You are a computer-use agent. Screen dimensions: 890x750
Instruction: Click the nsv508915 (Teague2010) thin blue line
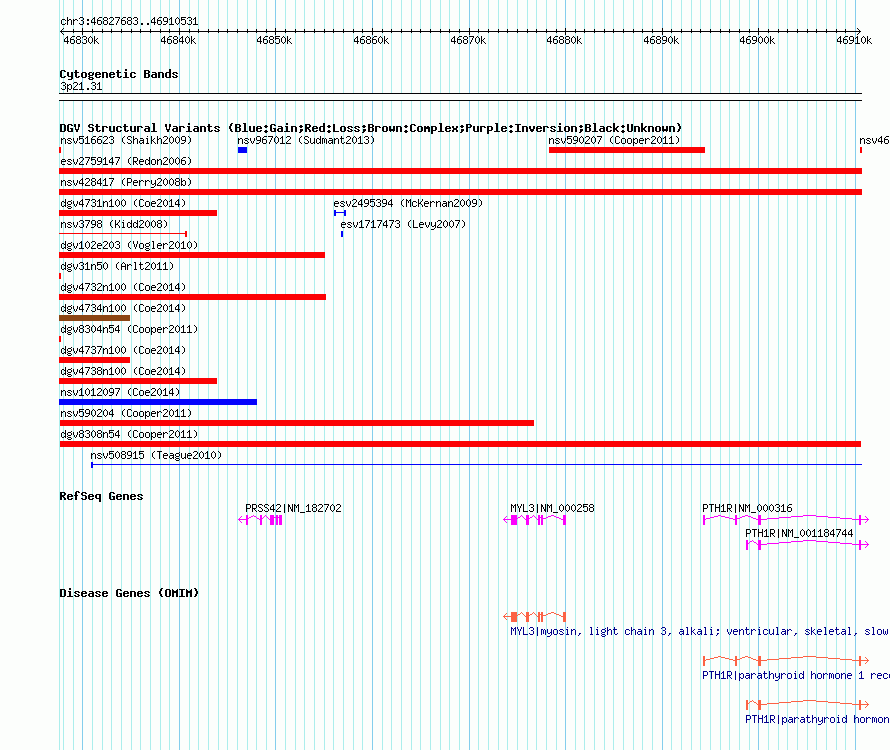(x=476, y=465)
